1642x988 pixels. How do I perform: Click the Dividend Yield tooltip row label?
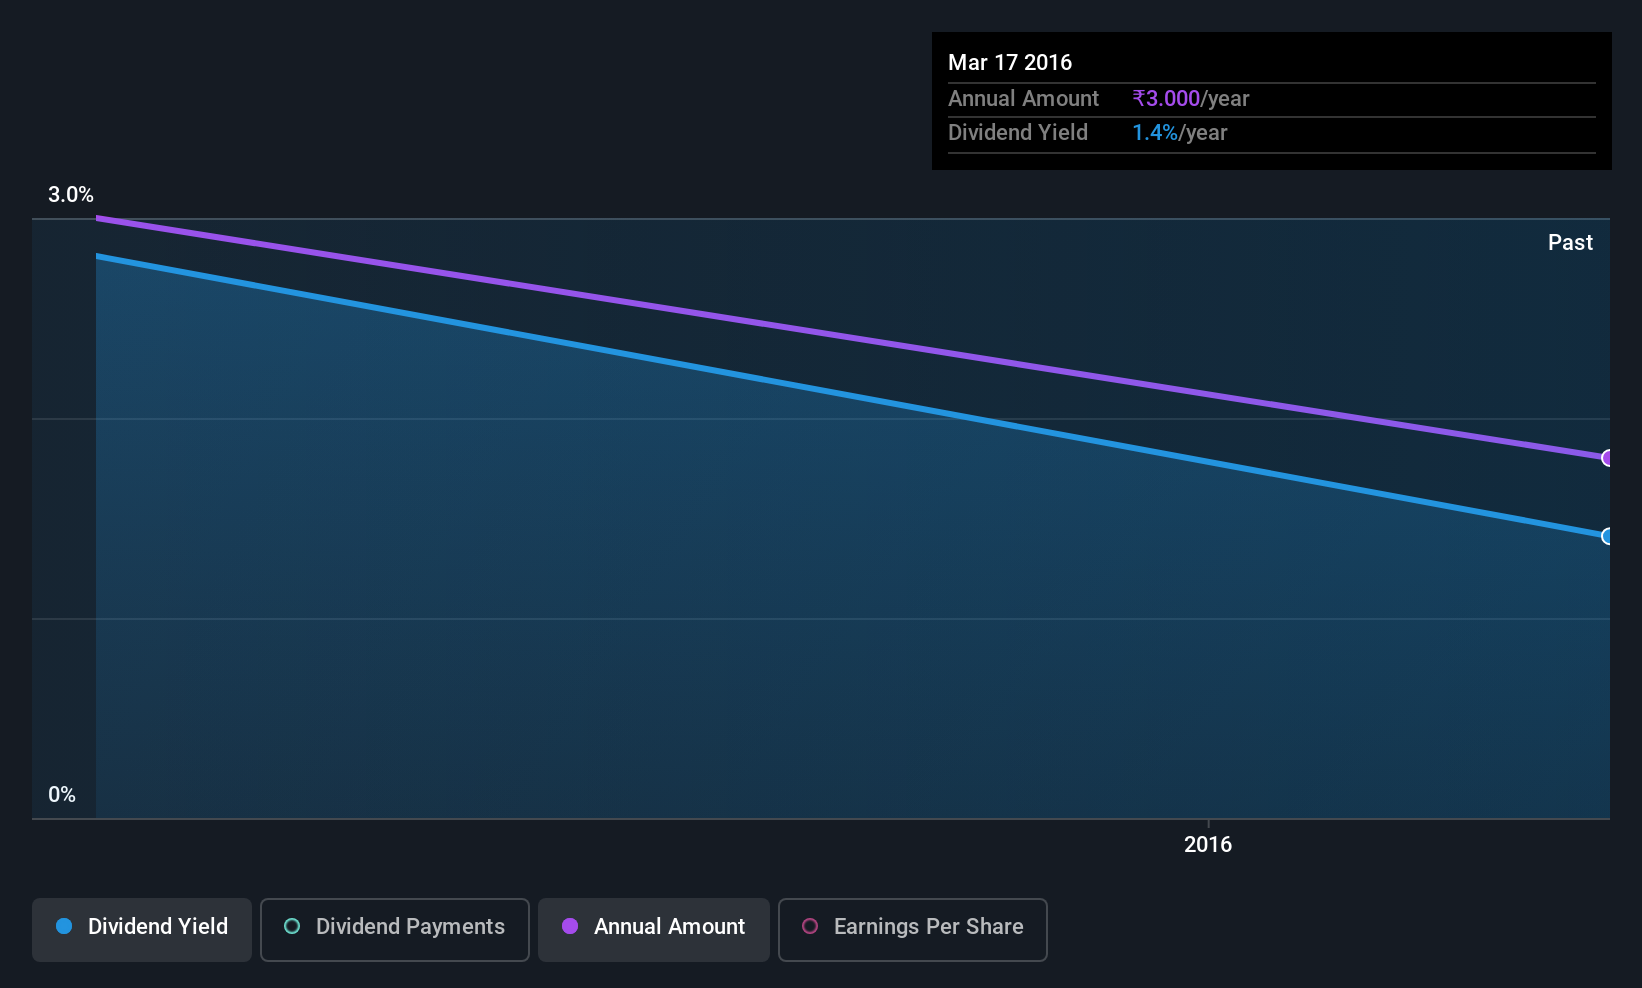1018,132
